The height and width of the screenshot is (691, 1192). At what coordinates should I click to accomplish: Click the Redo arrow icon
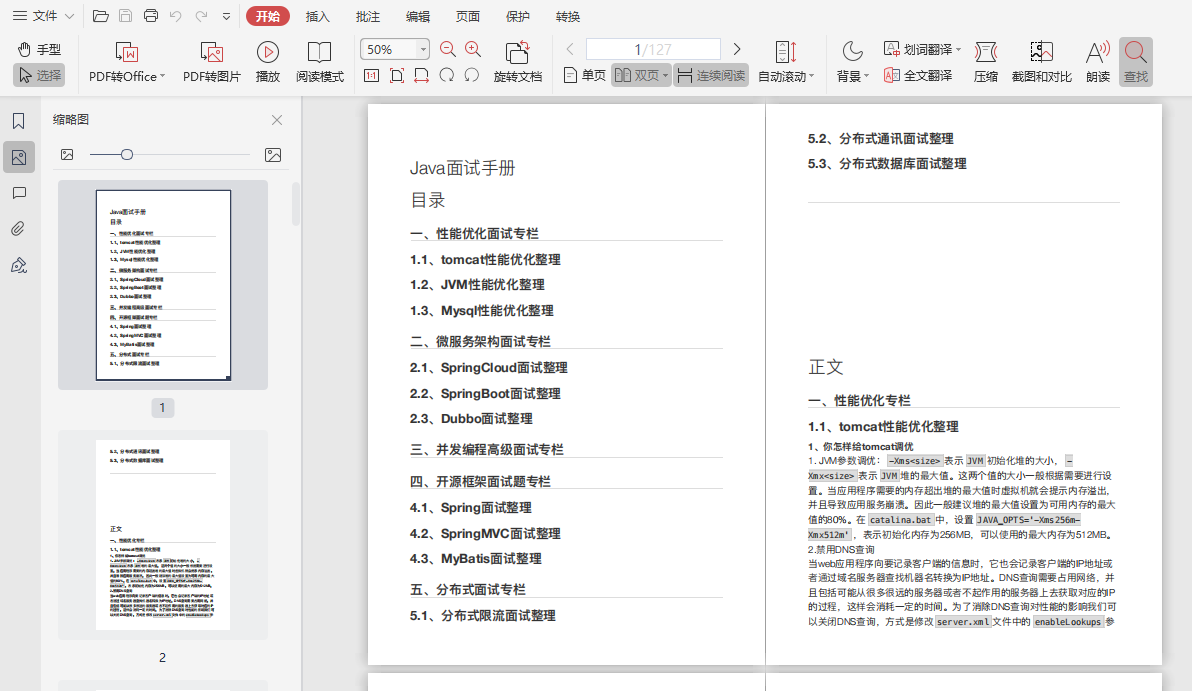(x=201, y=16)
